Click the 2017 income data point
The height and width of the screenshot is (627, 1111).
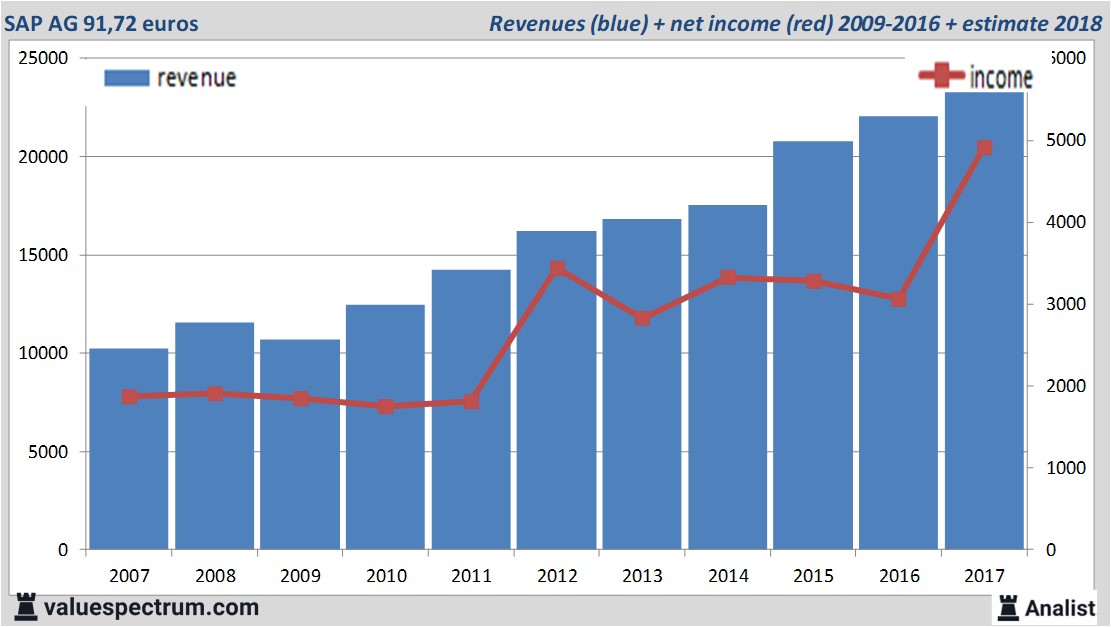pyautogui.click(x=985, y=148)
